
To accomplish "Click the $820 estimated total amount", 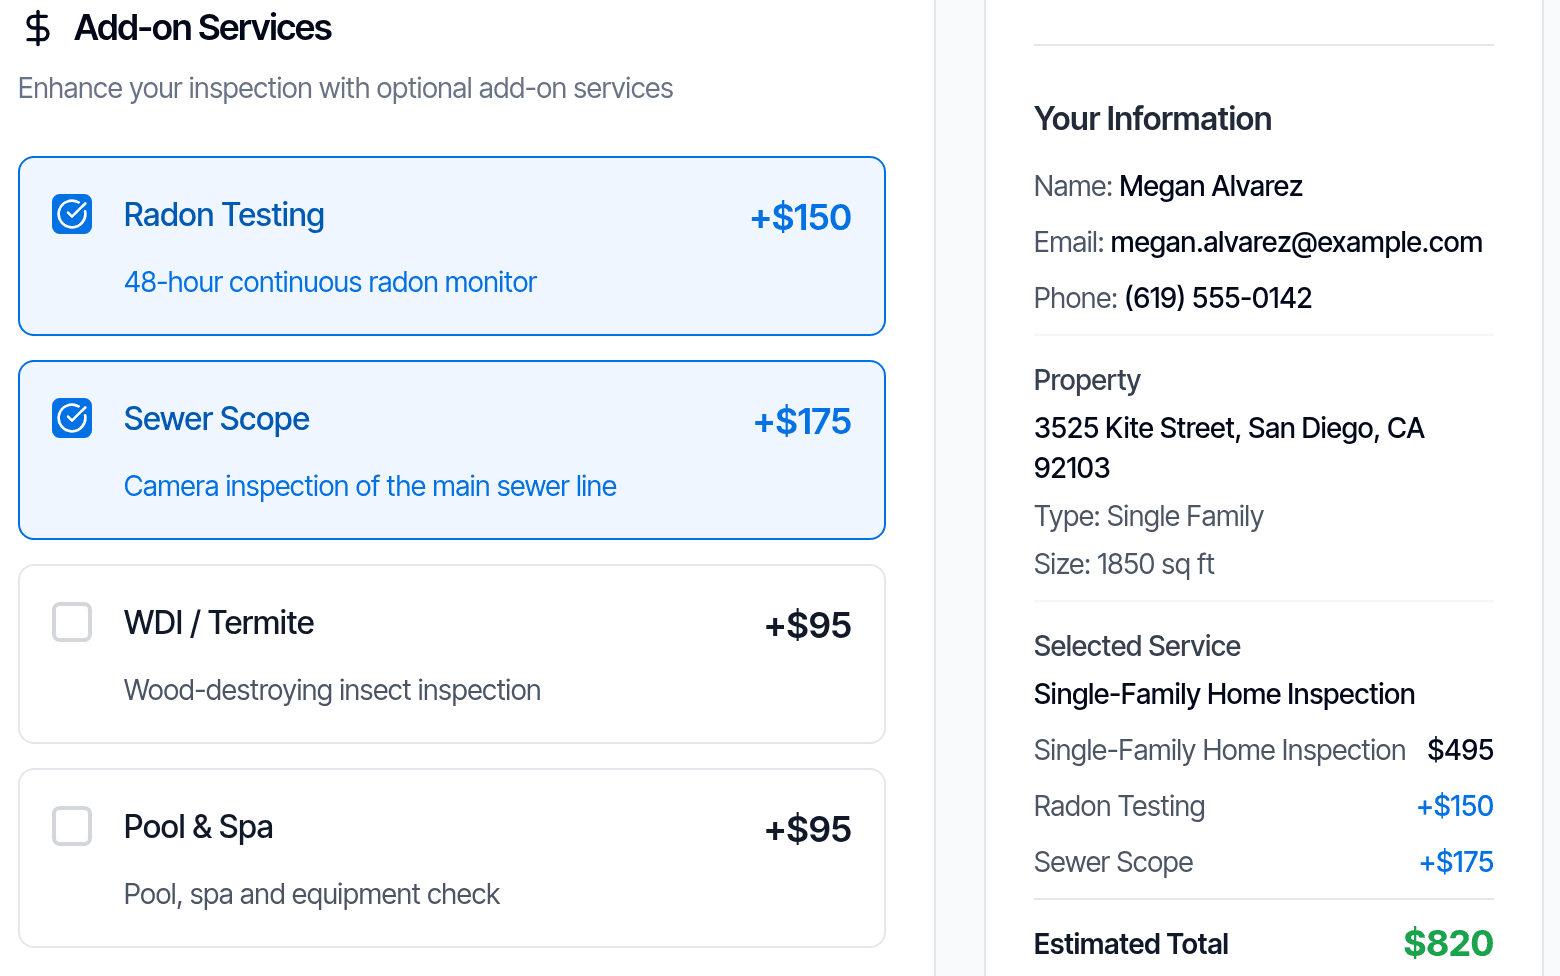I will [1448, 943].
